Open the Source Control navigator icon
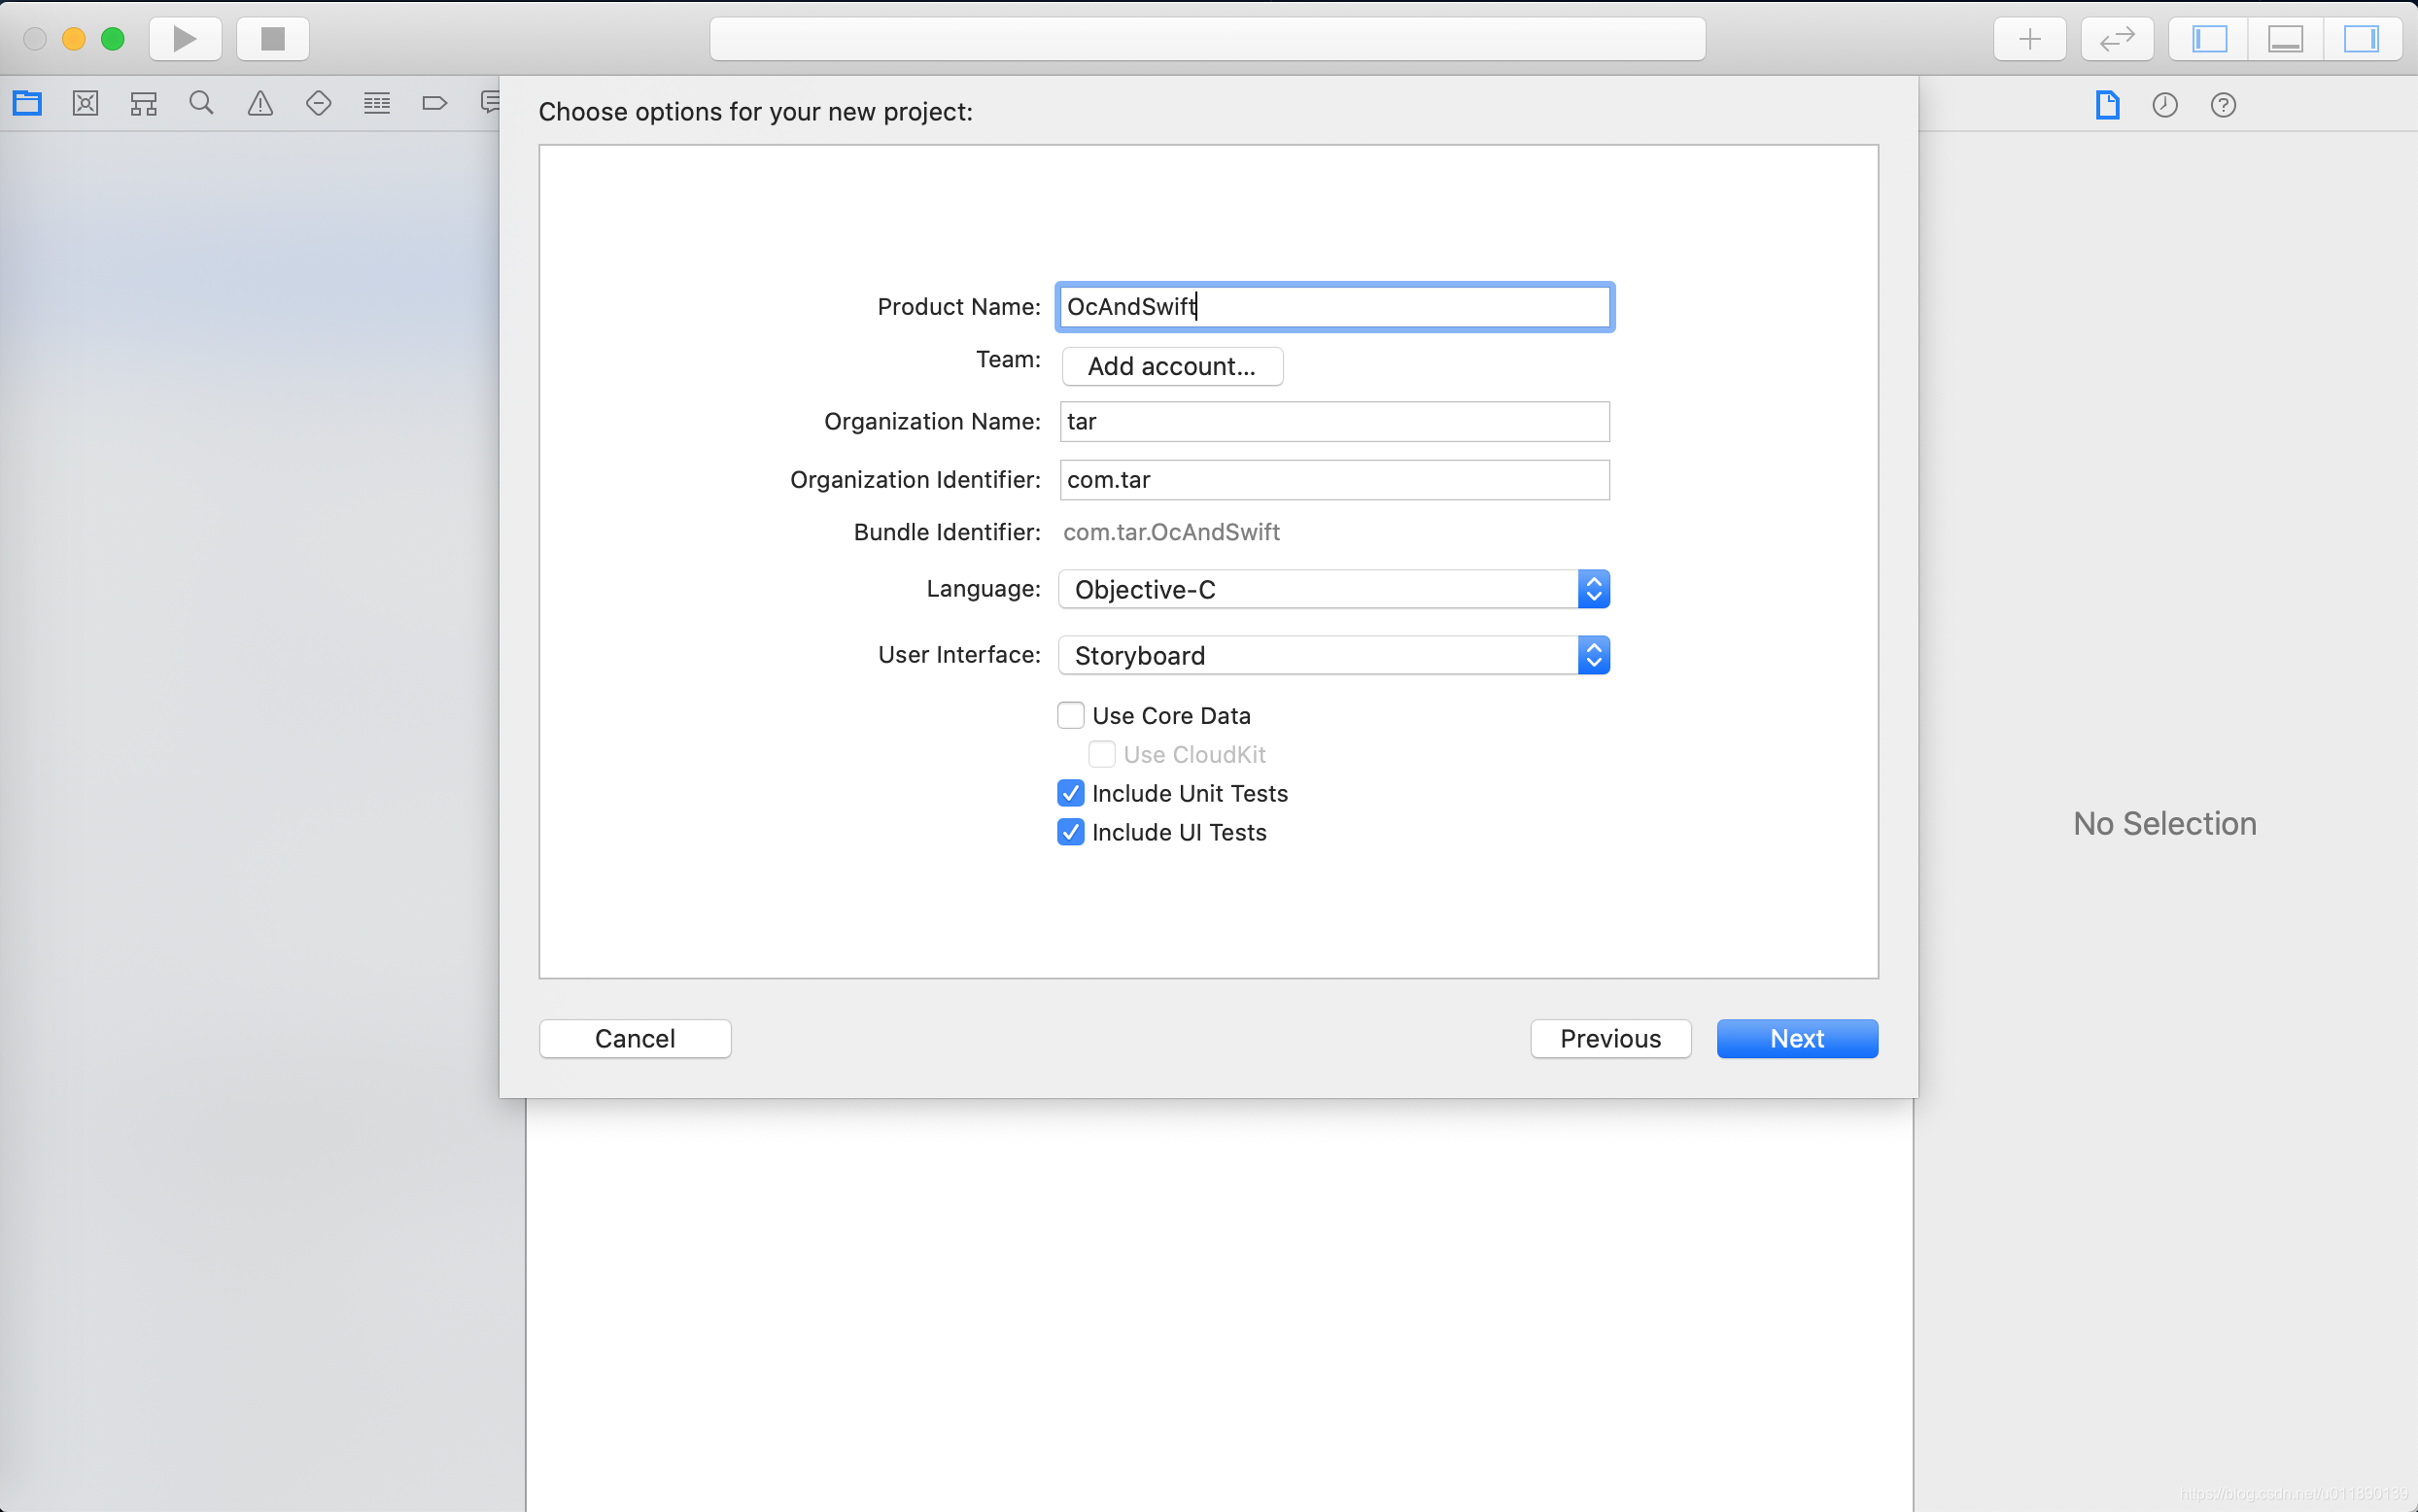This screenshot has width=2418, height=1512. coord(86,103)
